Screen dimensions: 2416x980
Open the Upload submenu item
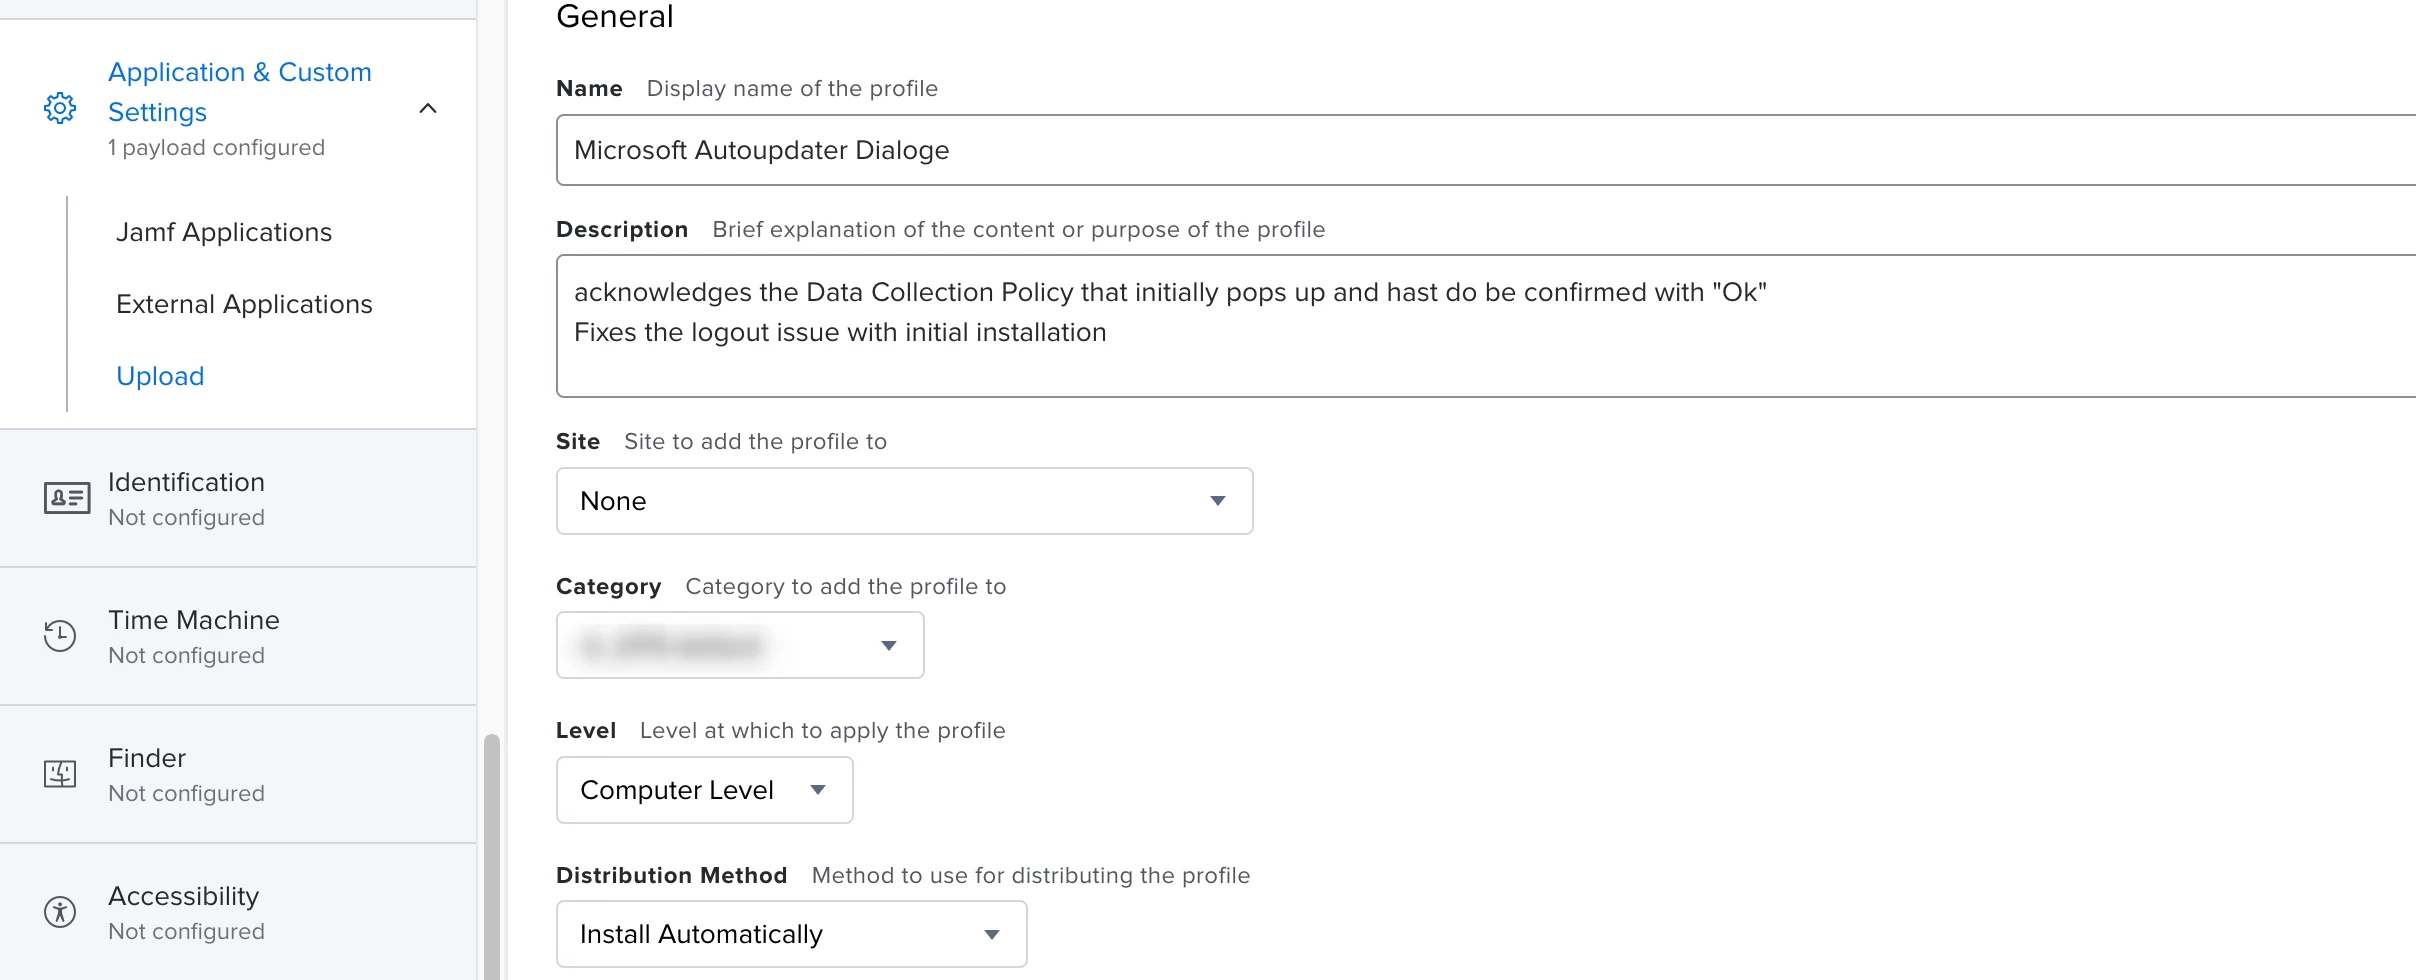[x=160, y=376]
